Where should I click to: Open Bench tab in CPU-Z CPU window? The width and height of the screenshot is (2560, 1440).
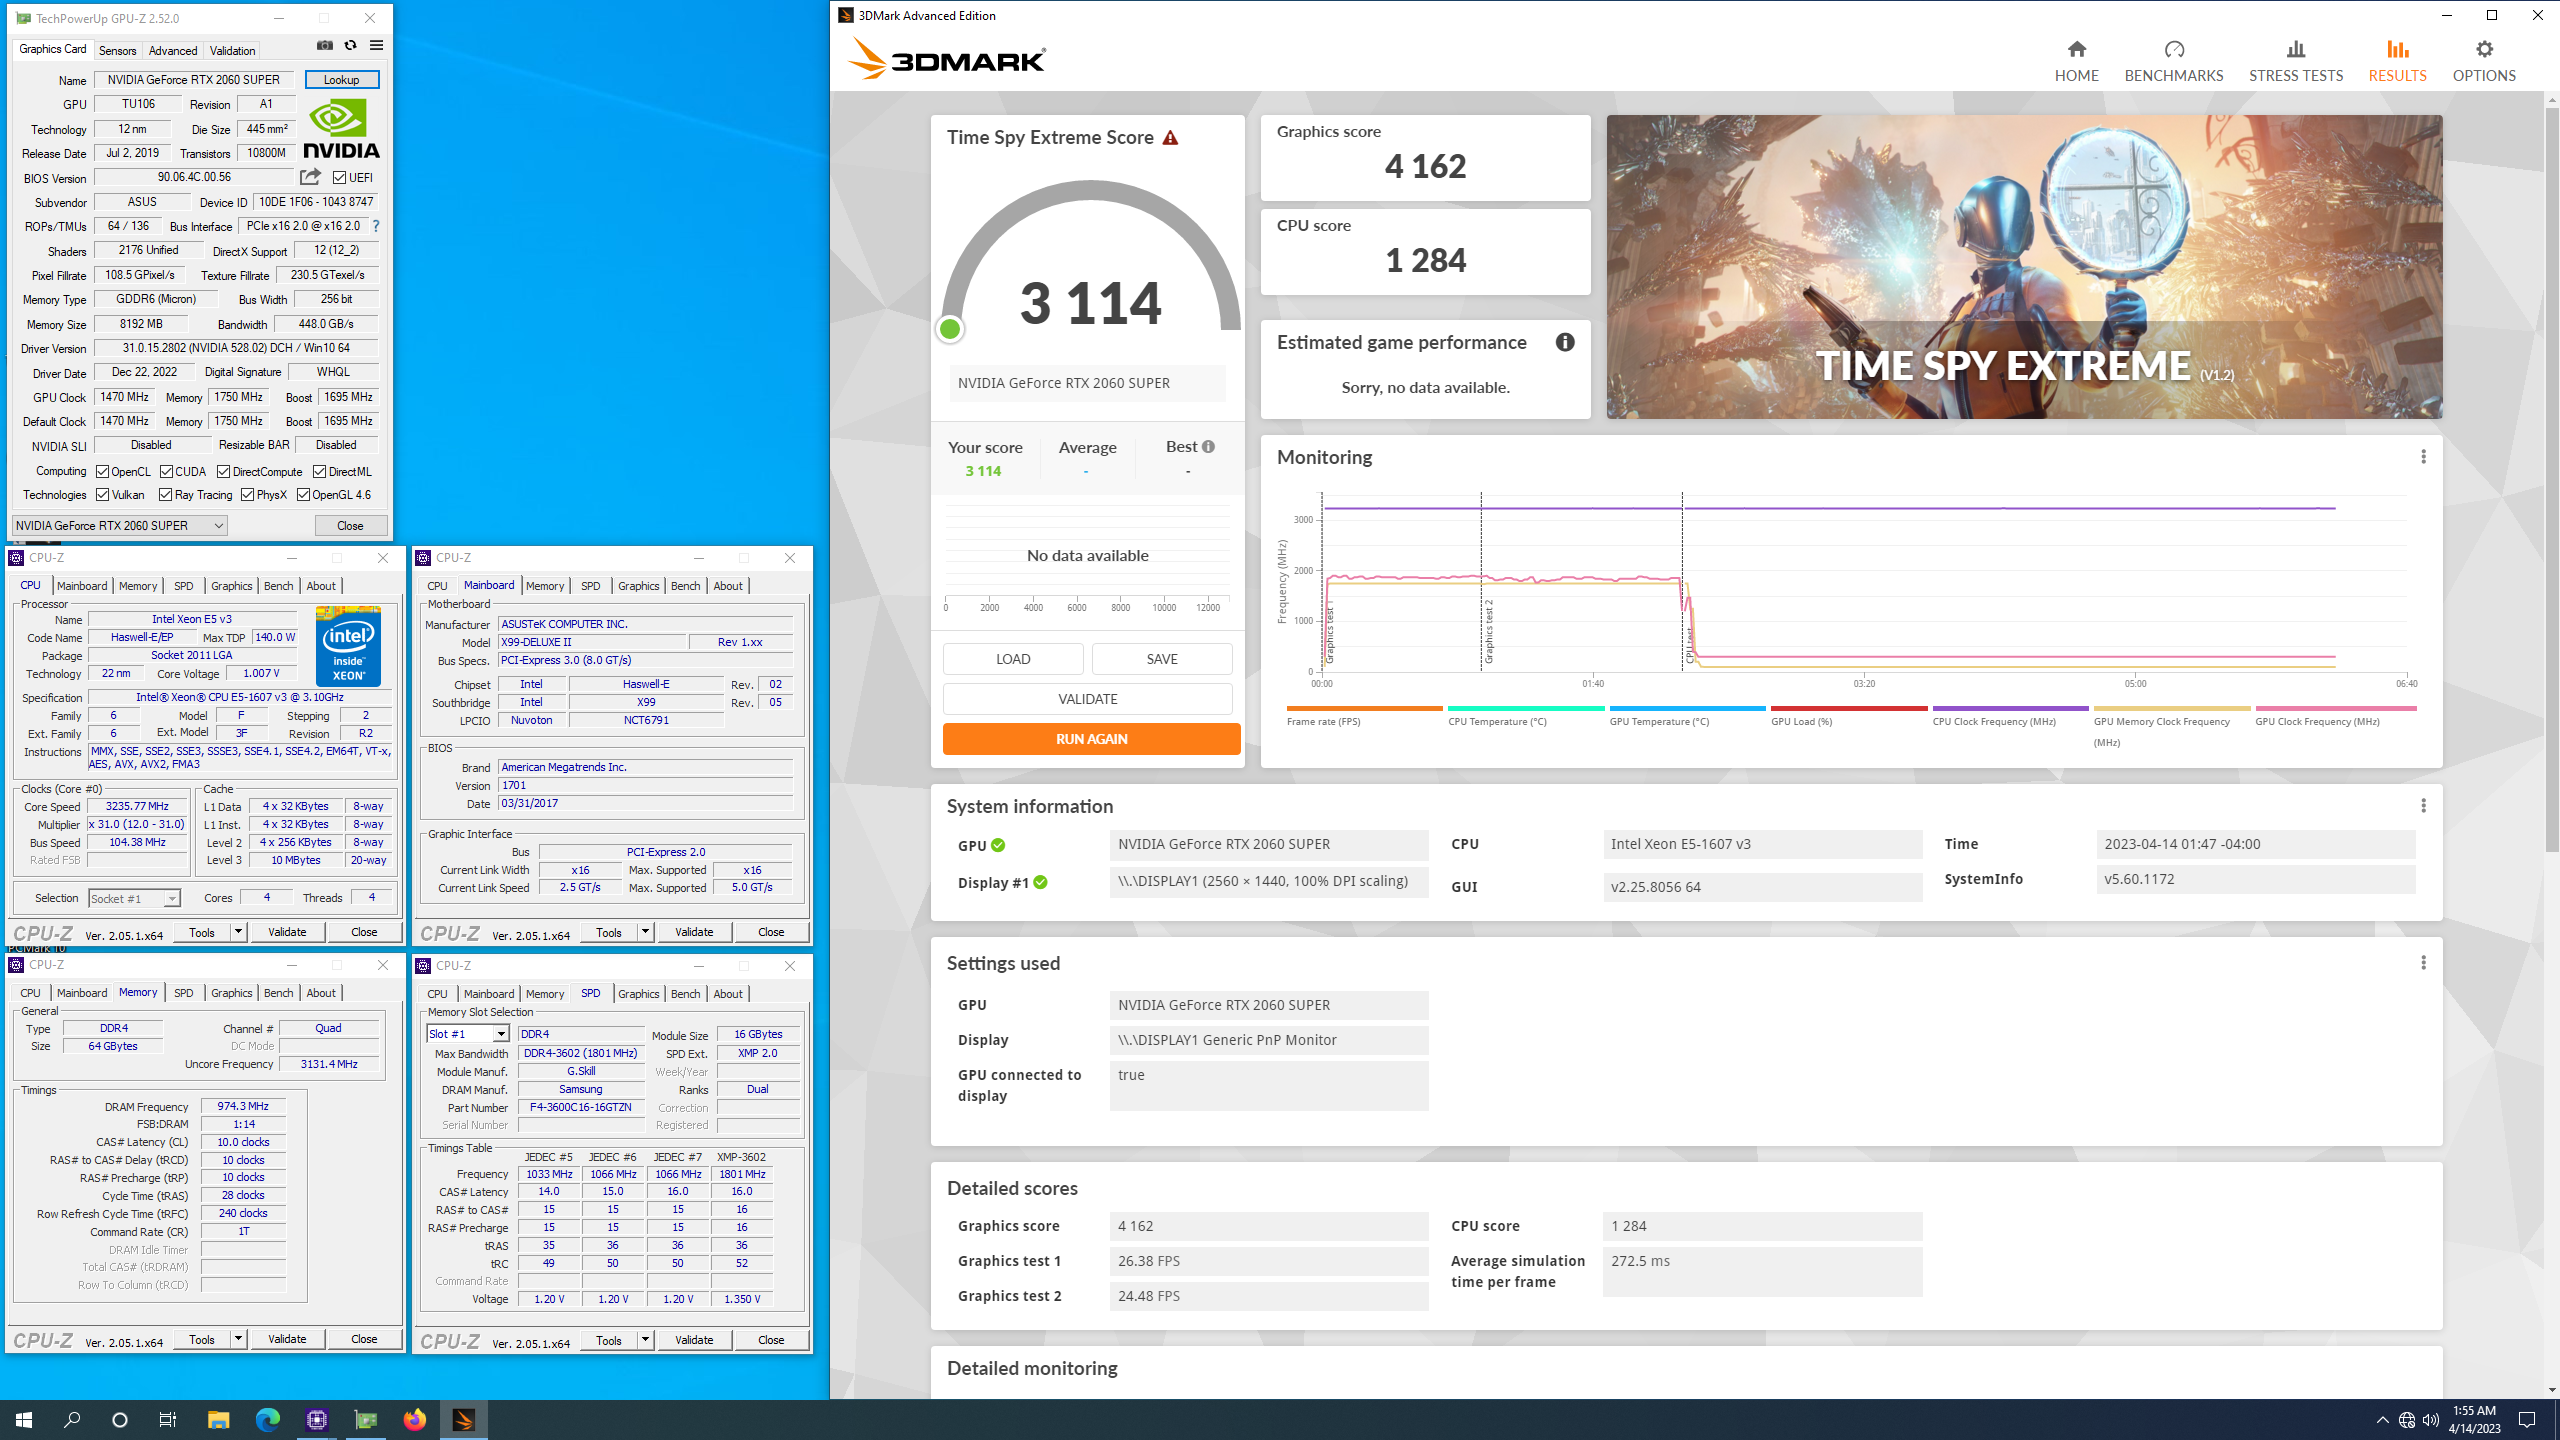click(x=279, y=586)
